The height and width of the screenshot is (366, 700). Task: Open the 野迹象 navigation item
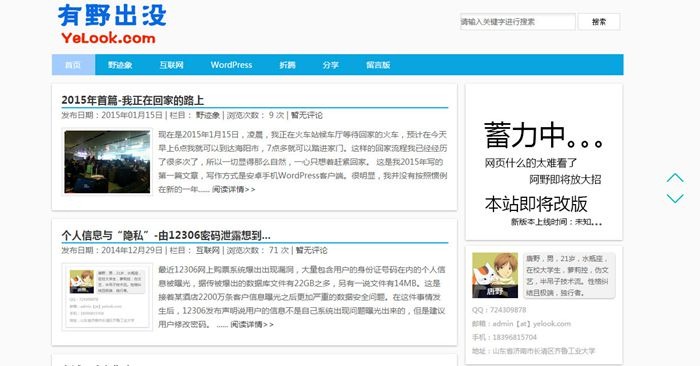120,65
